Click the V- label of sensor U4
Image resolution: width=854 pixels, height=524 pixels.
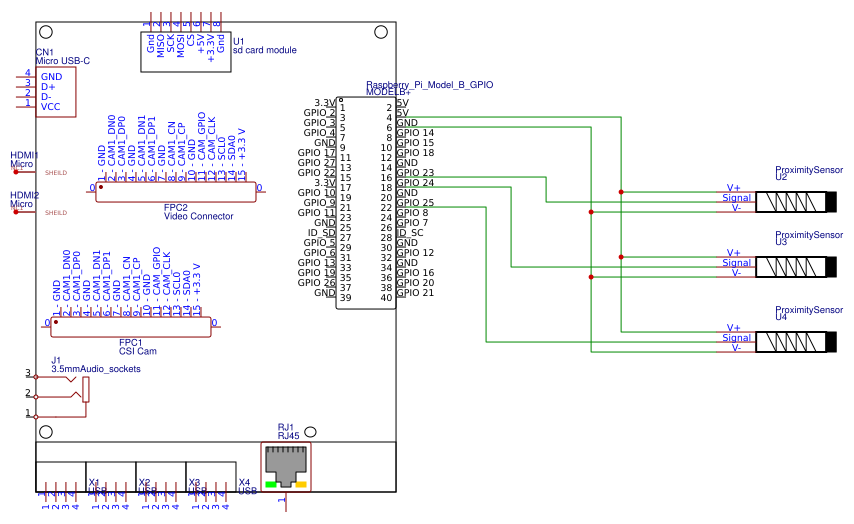pyautogui.click(x=736, y=348)
